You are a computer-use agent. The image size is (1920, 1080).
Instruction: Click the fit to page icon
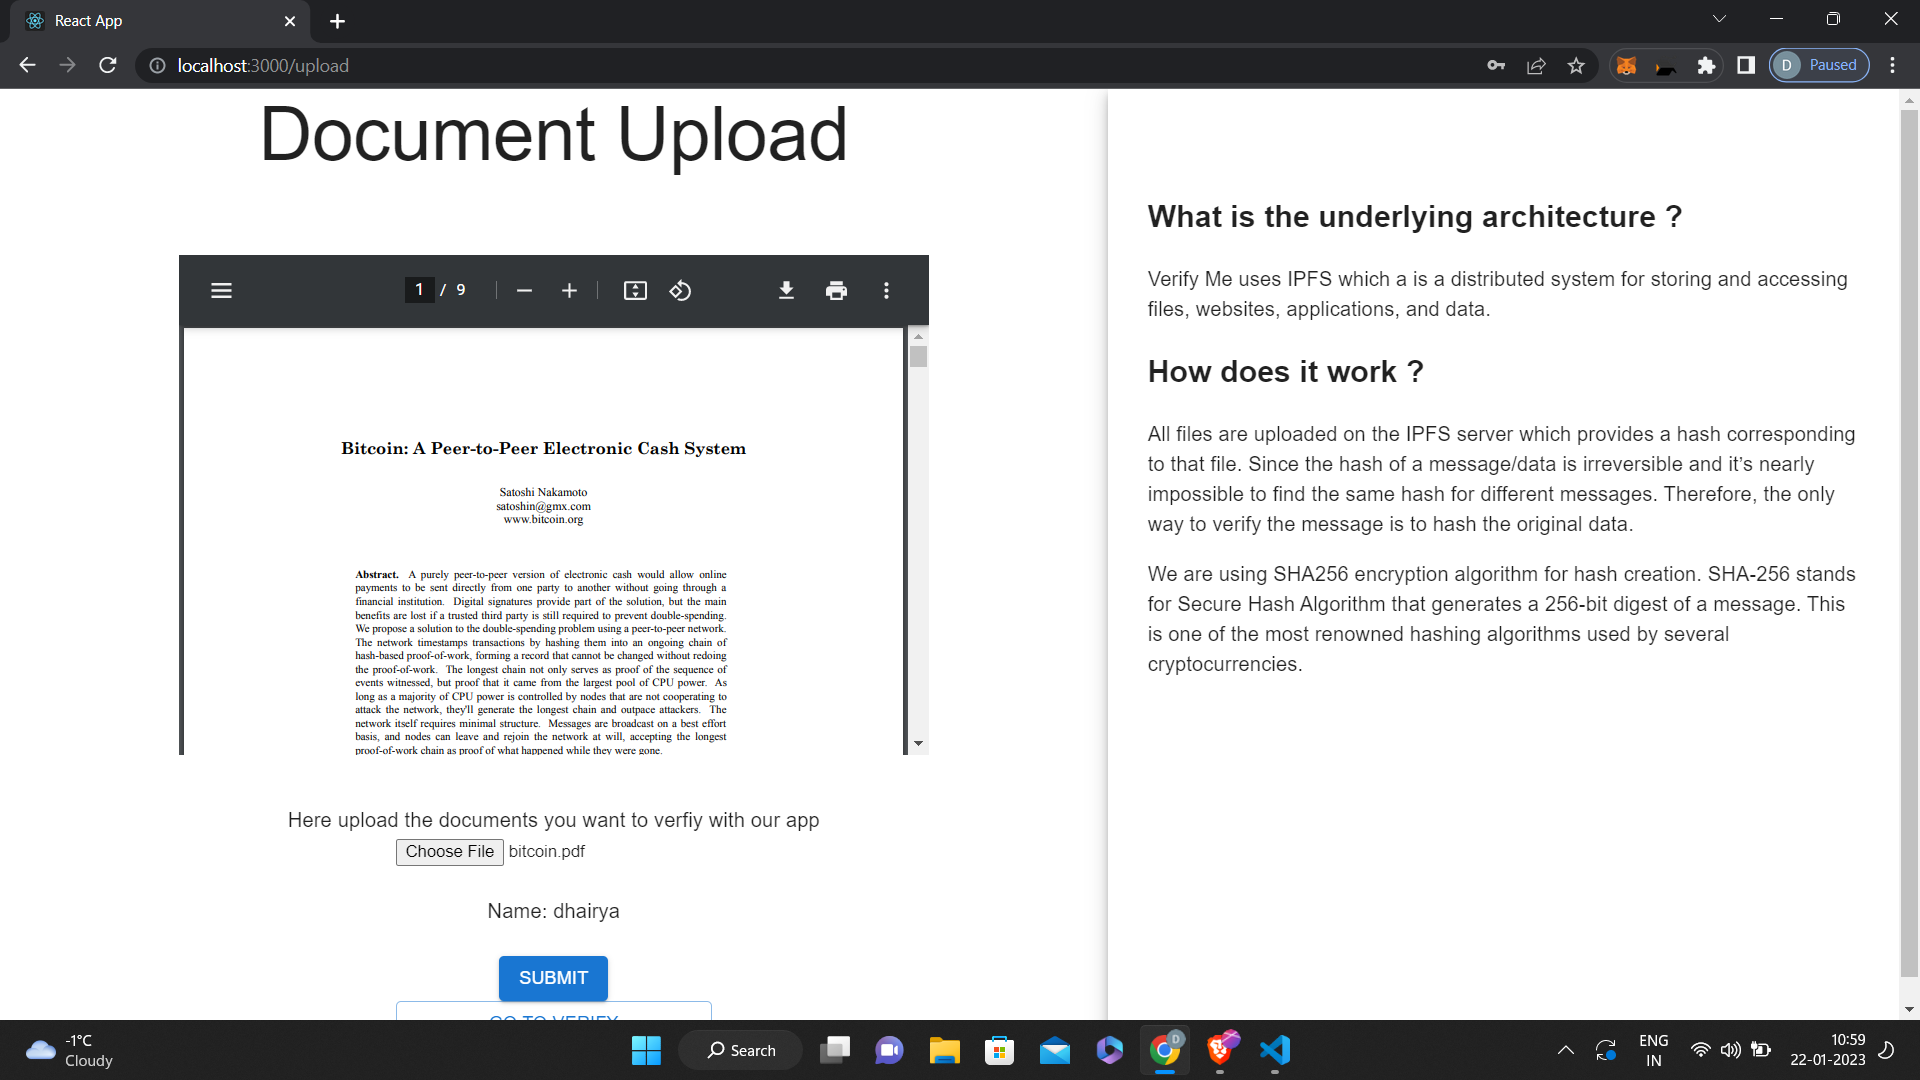635,291
